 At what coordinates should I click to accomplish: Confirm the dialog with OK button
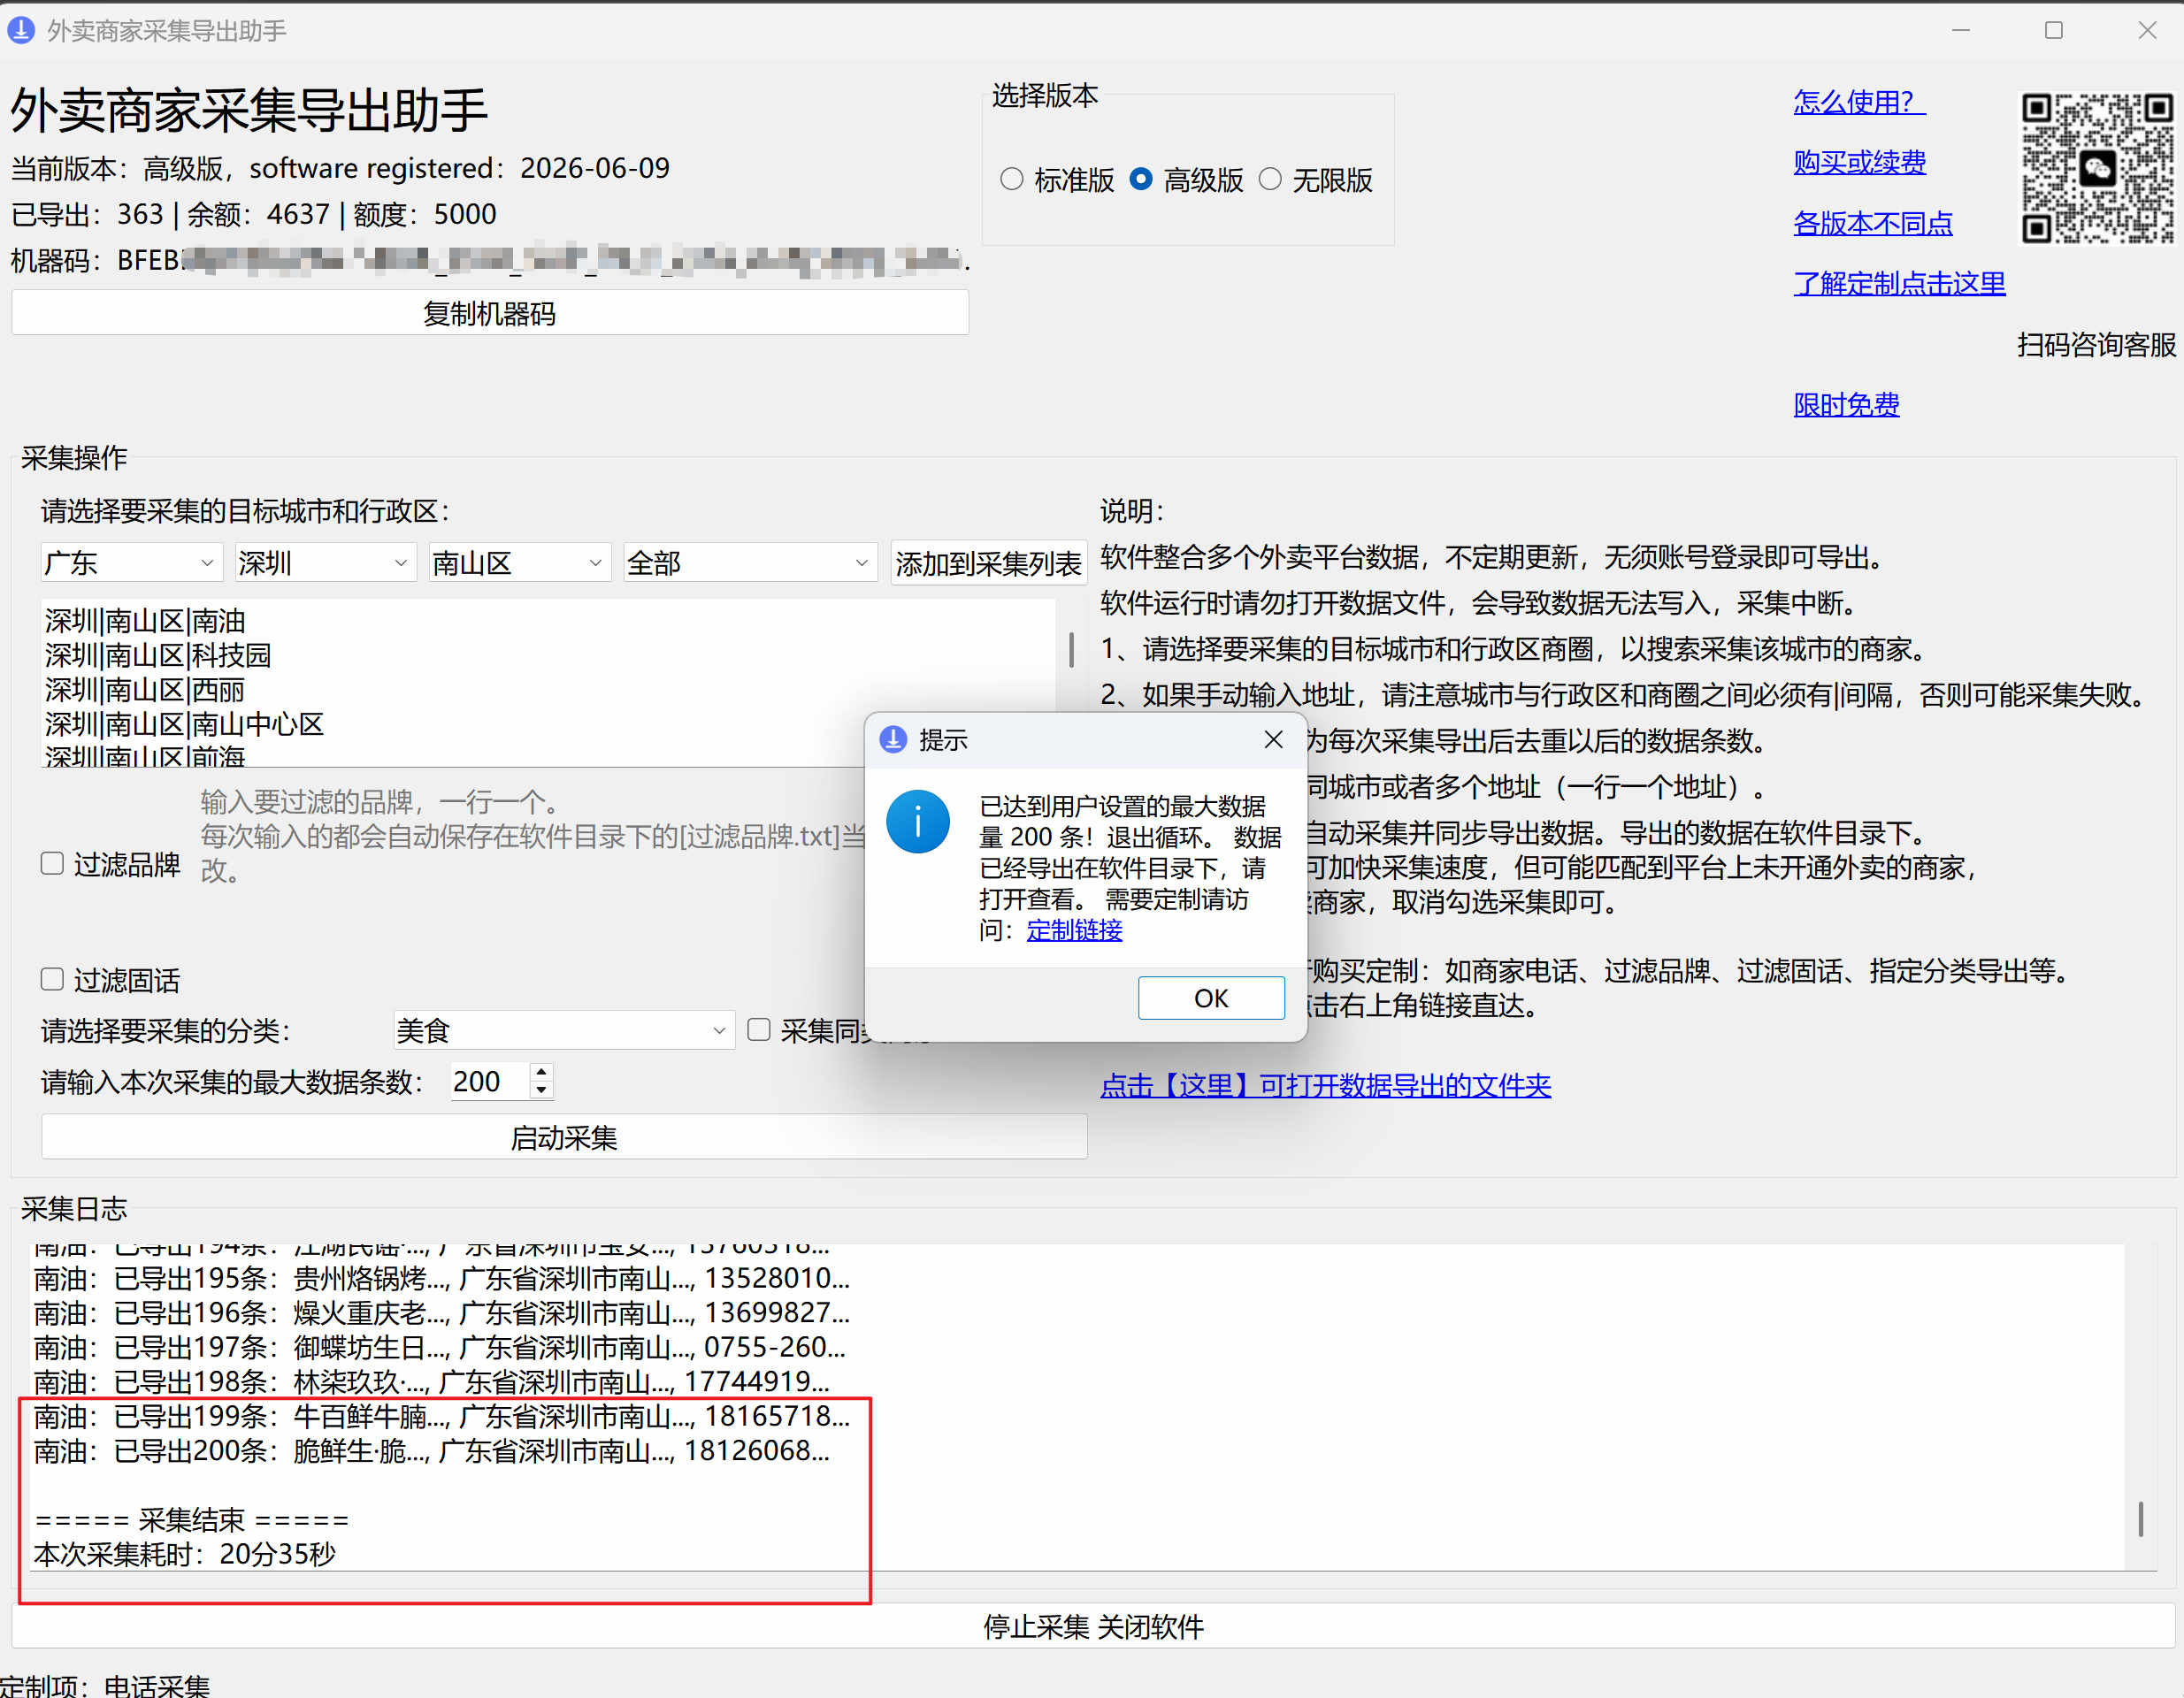[x=1211, y=998]
